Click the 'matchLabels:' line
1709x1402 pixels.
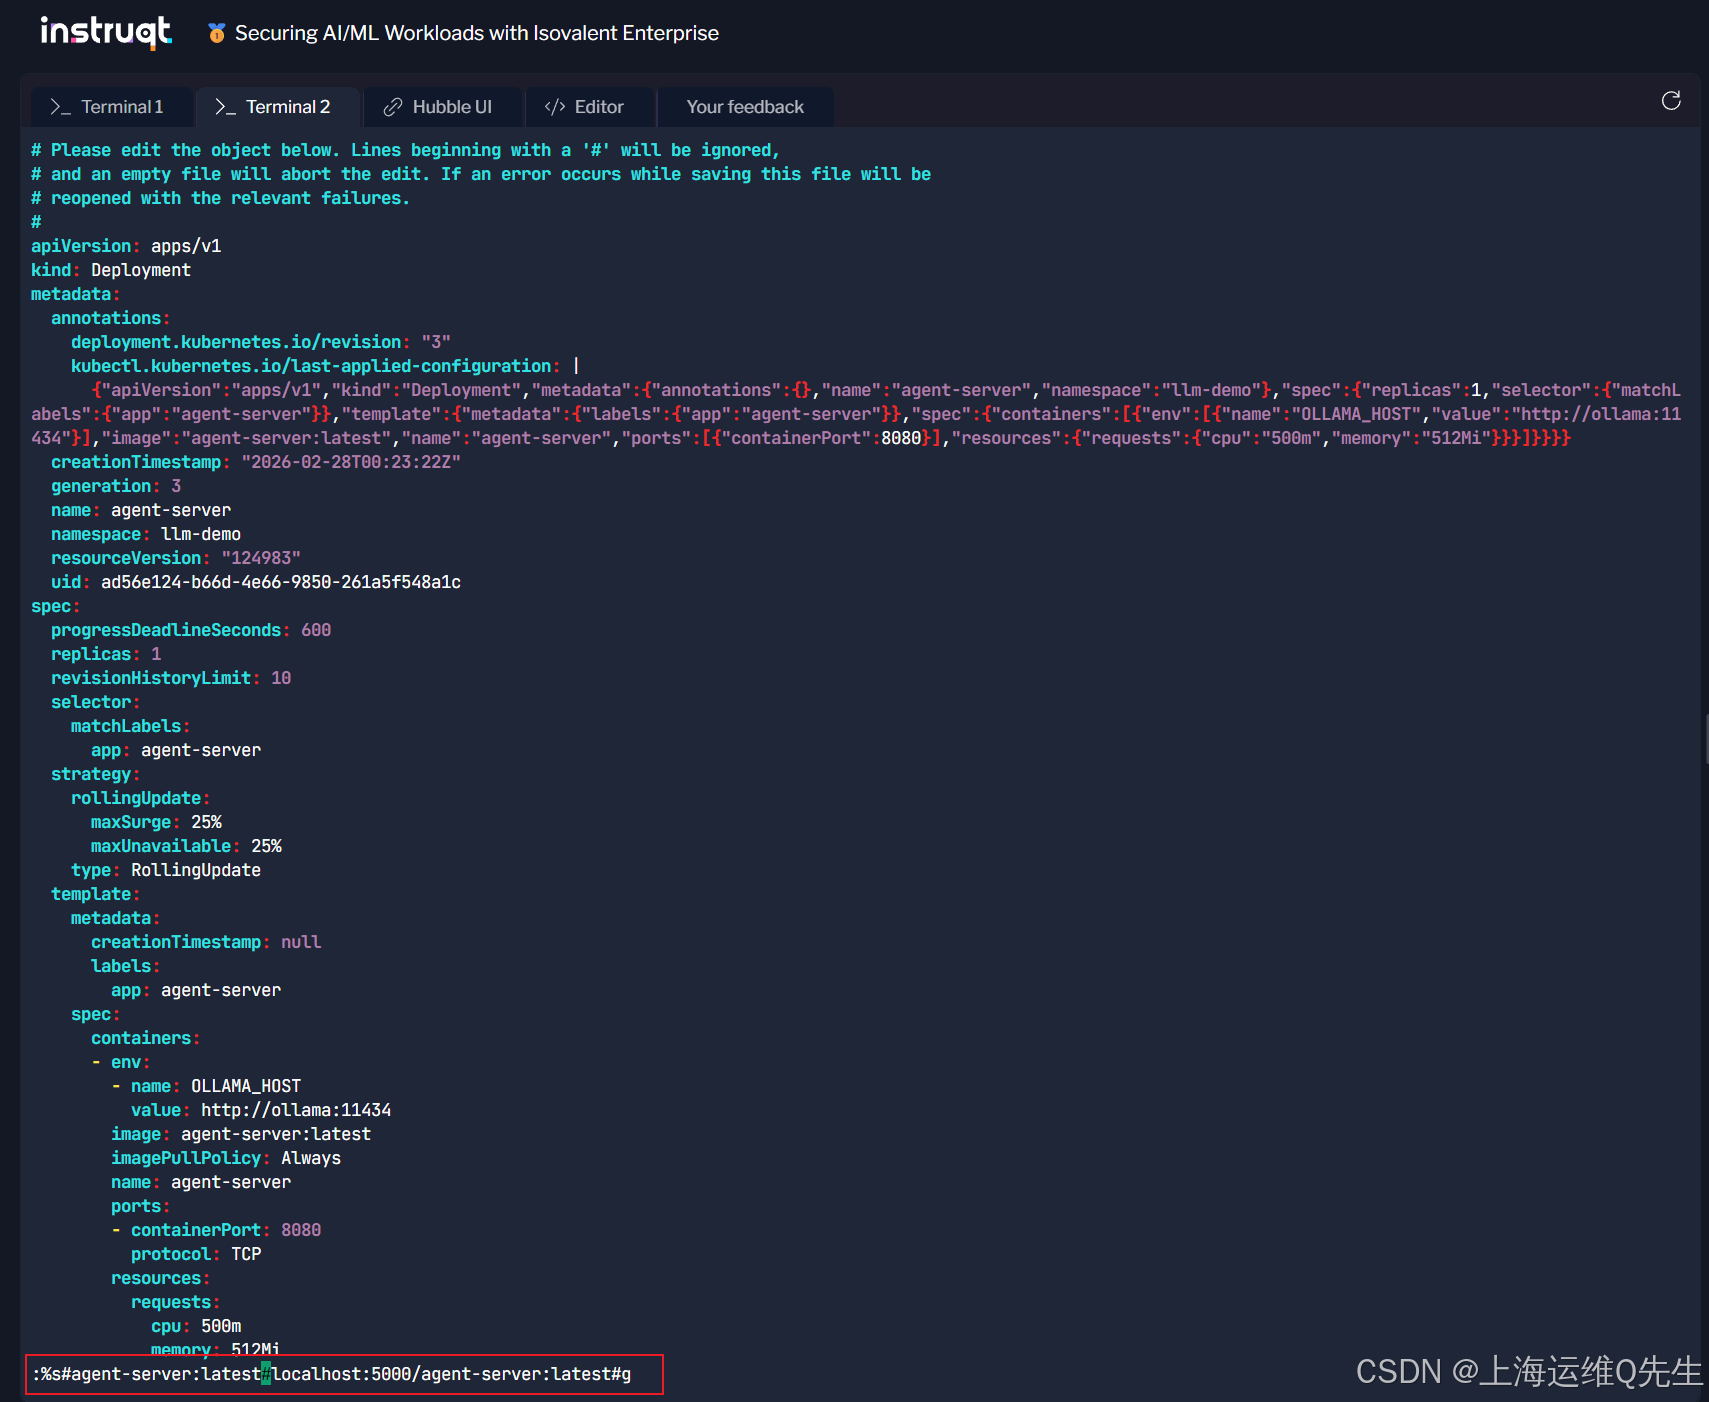[x=130, y=726]
